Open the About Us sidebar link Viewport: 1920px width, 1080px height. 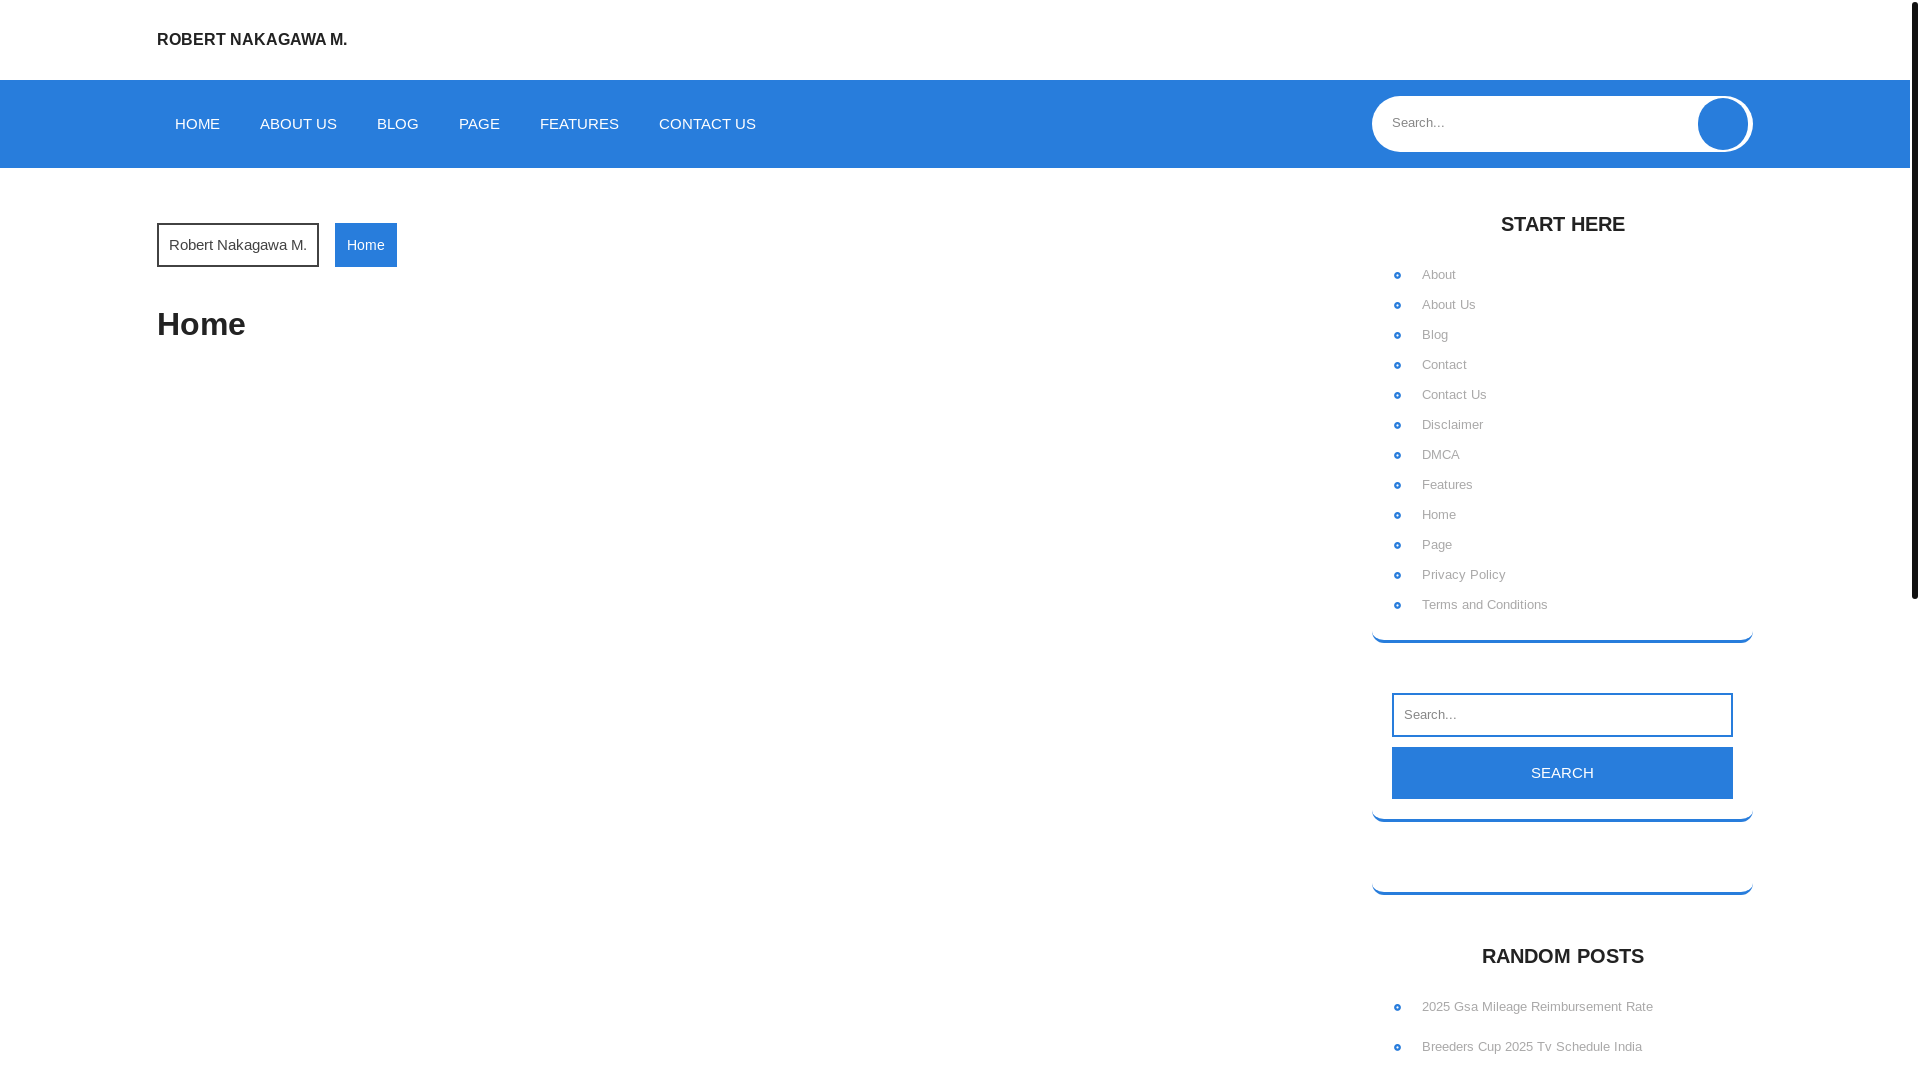(x=1449, y=305)
